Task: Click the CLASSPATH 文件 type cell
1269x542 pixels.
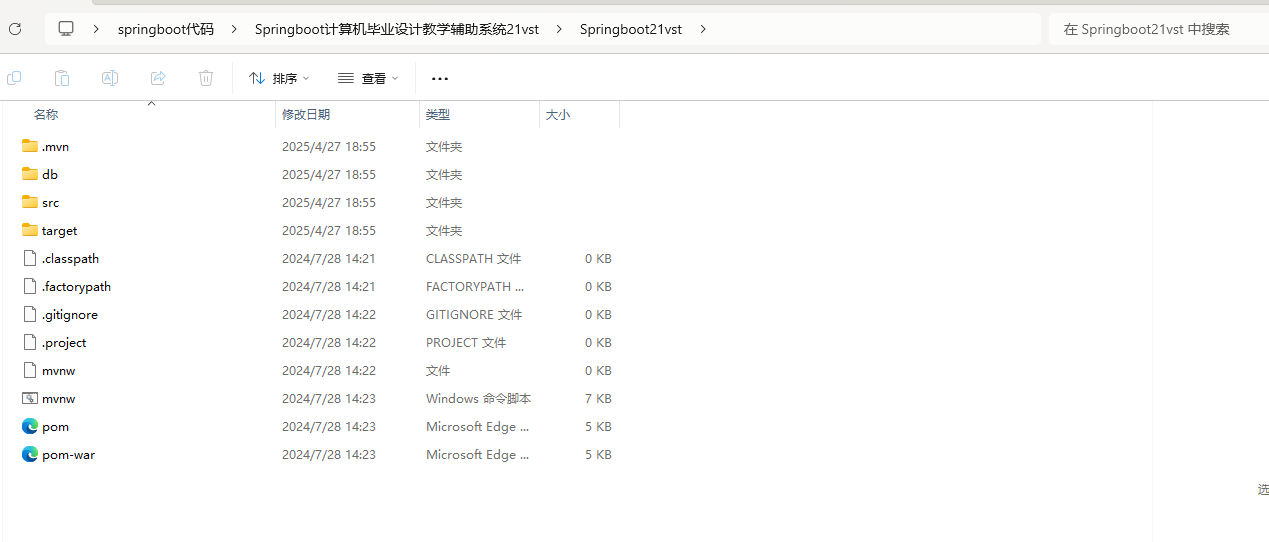Action: point(474,258)
